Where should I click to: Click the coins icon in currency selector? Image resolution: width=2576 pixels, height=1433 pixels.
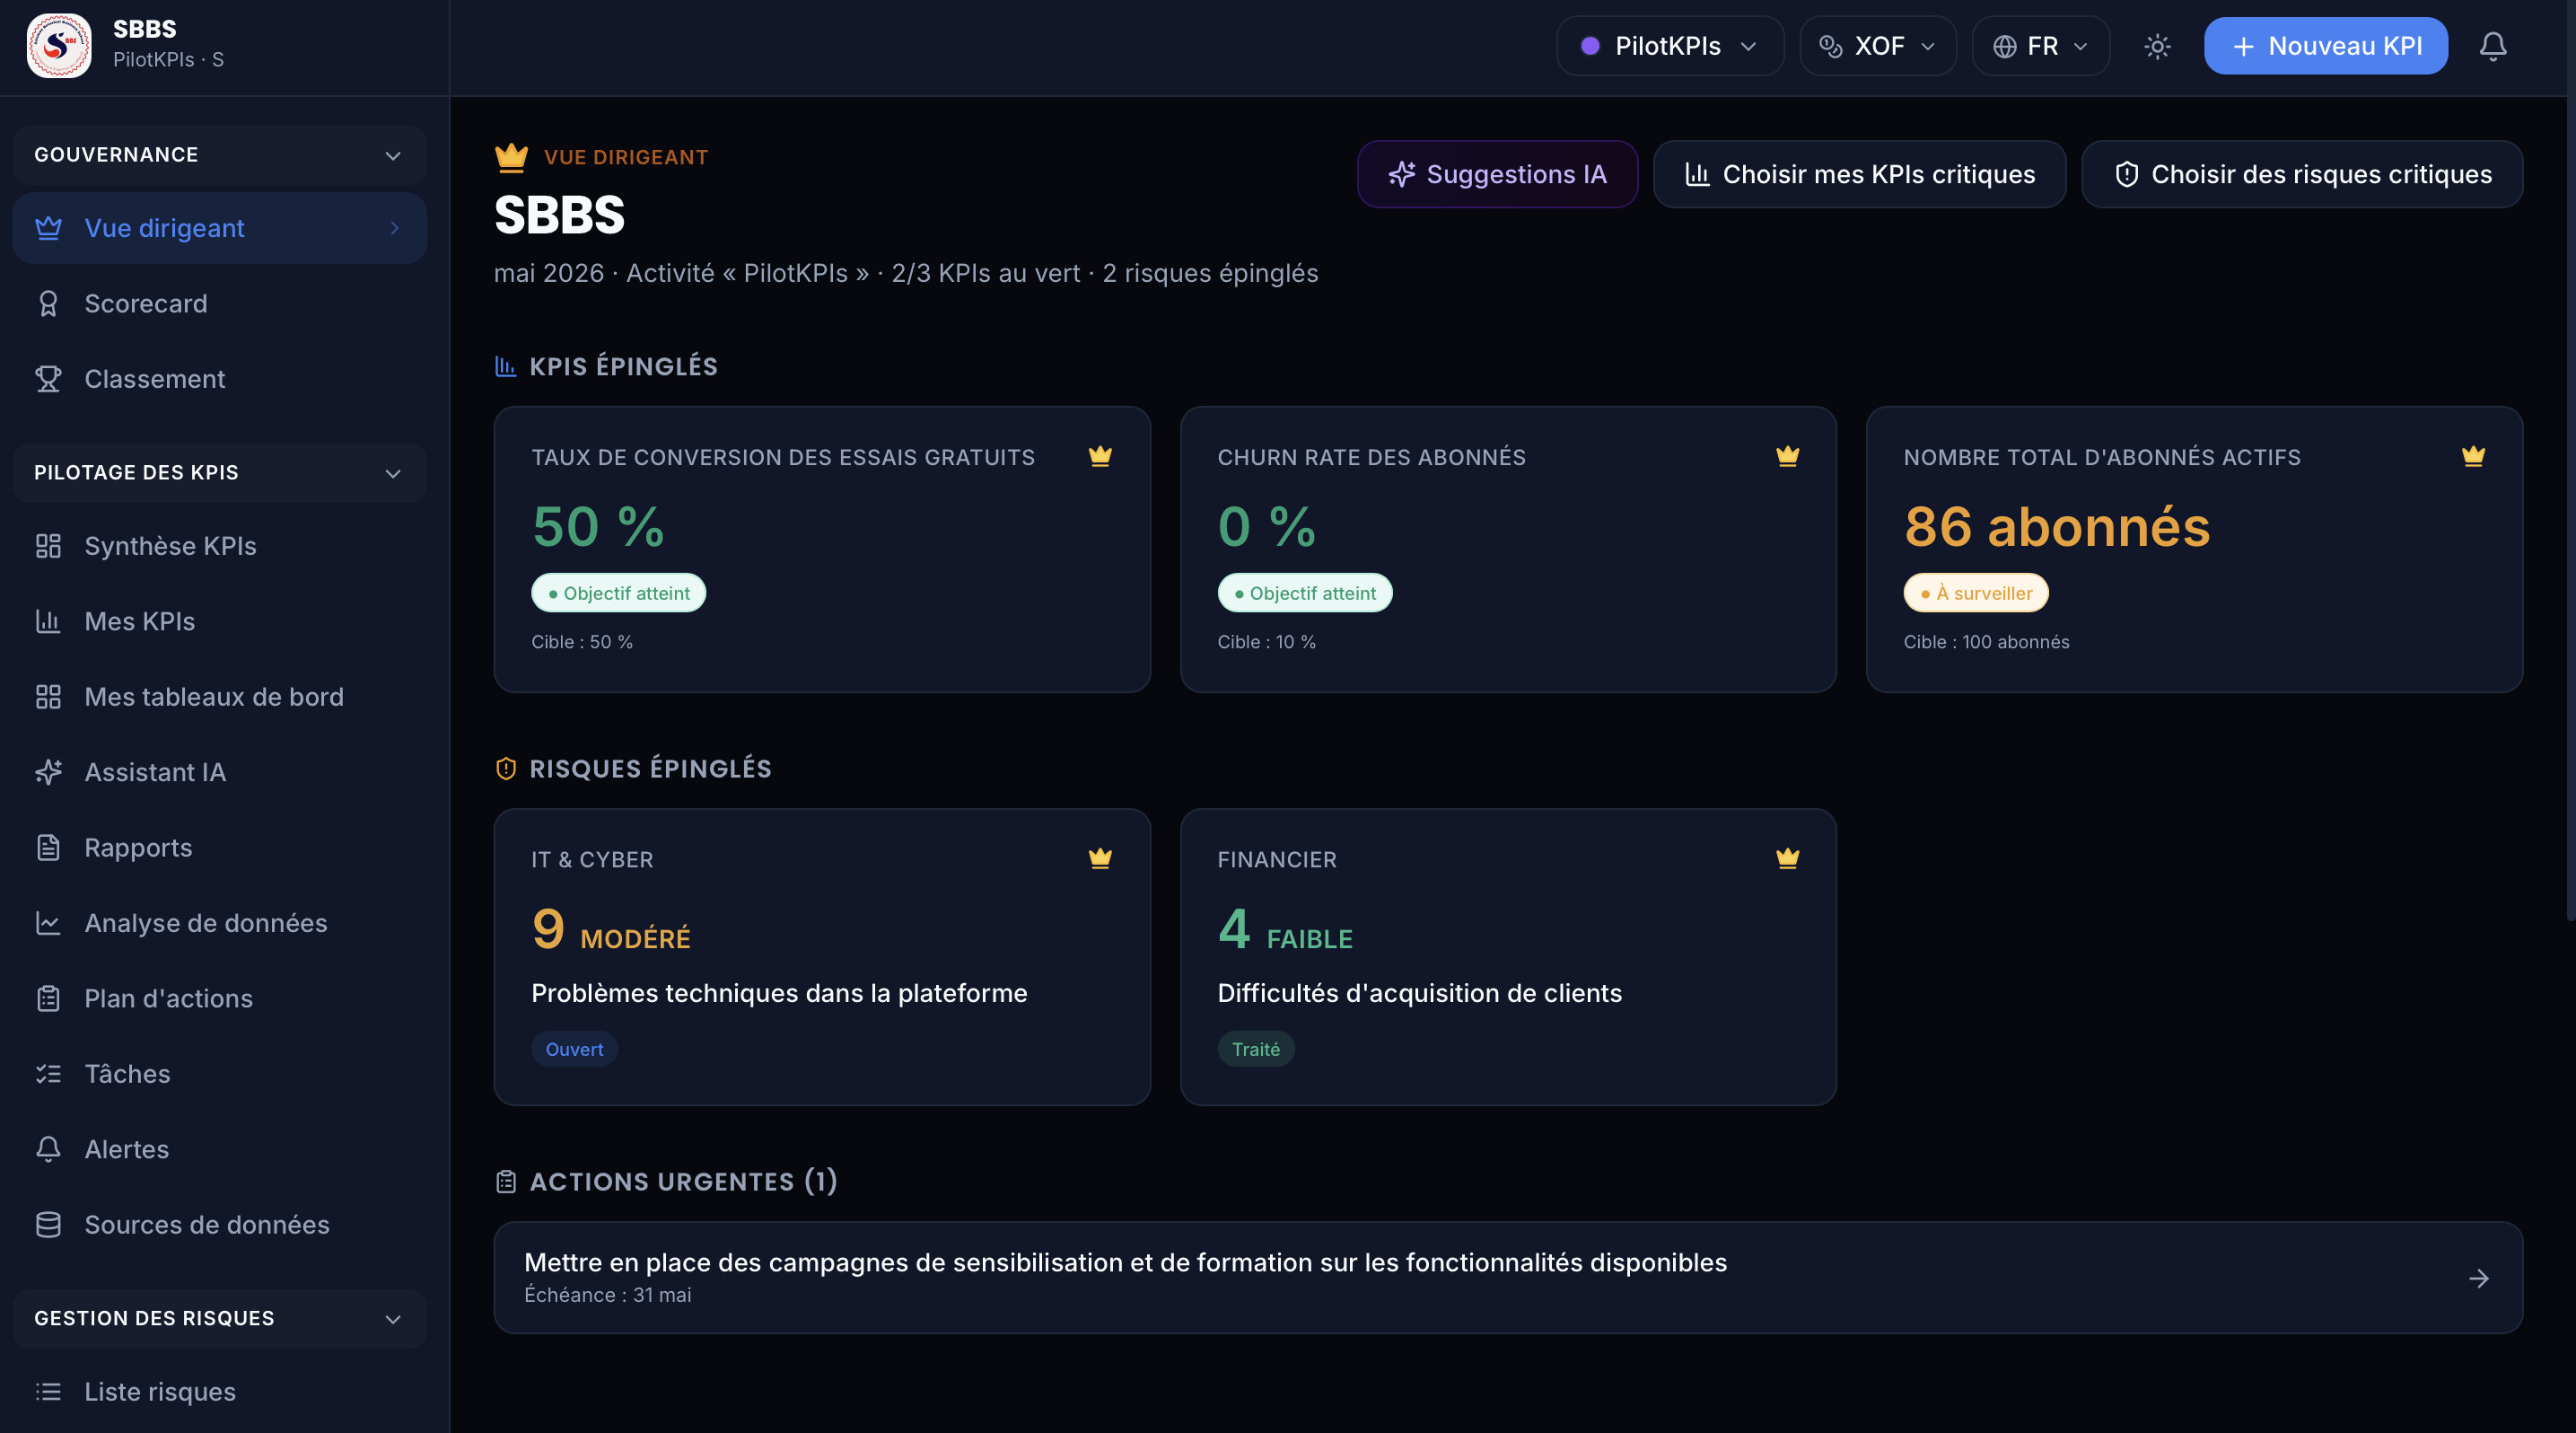[1831, 46]
